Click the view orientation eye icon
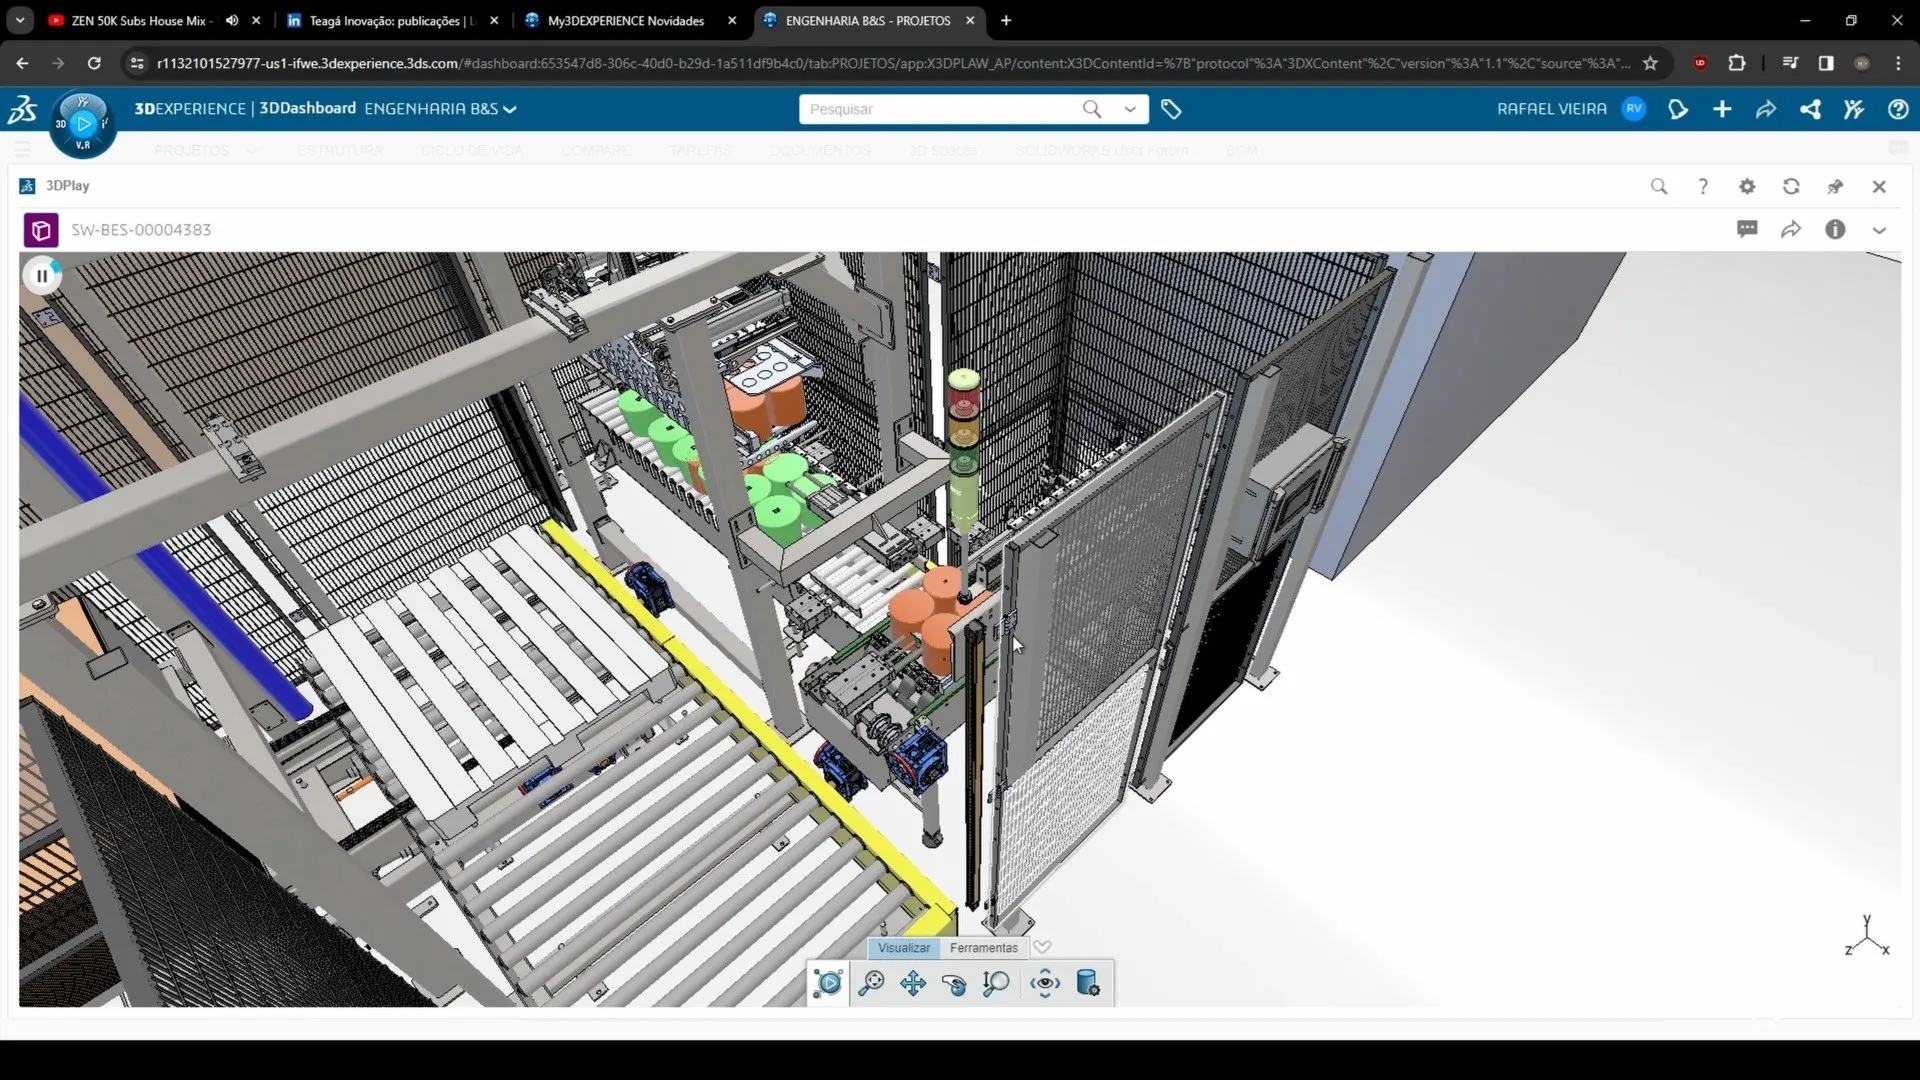This screenshot has height=1080, width=1920. tap(1044, 983)
